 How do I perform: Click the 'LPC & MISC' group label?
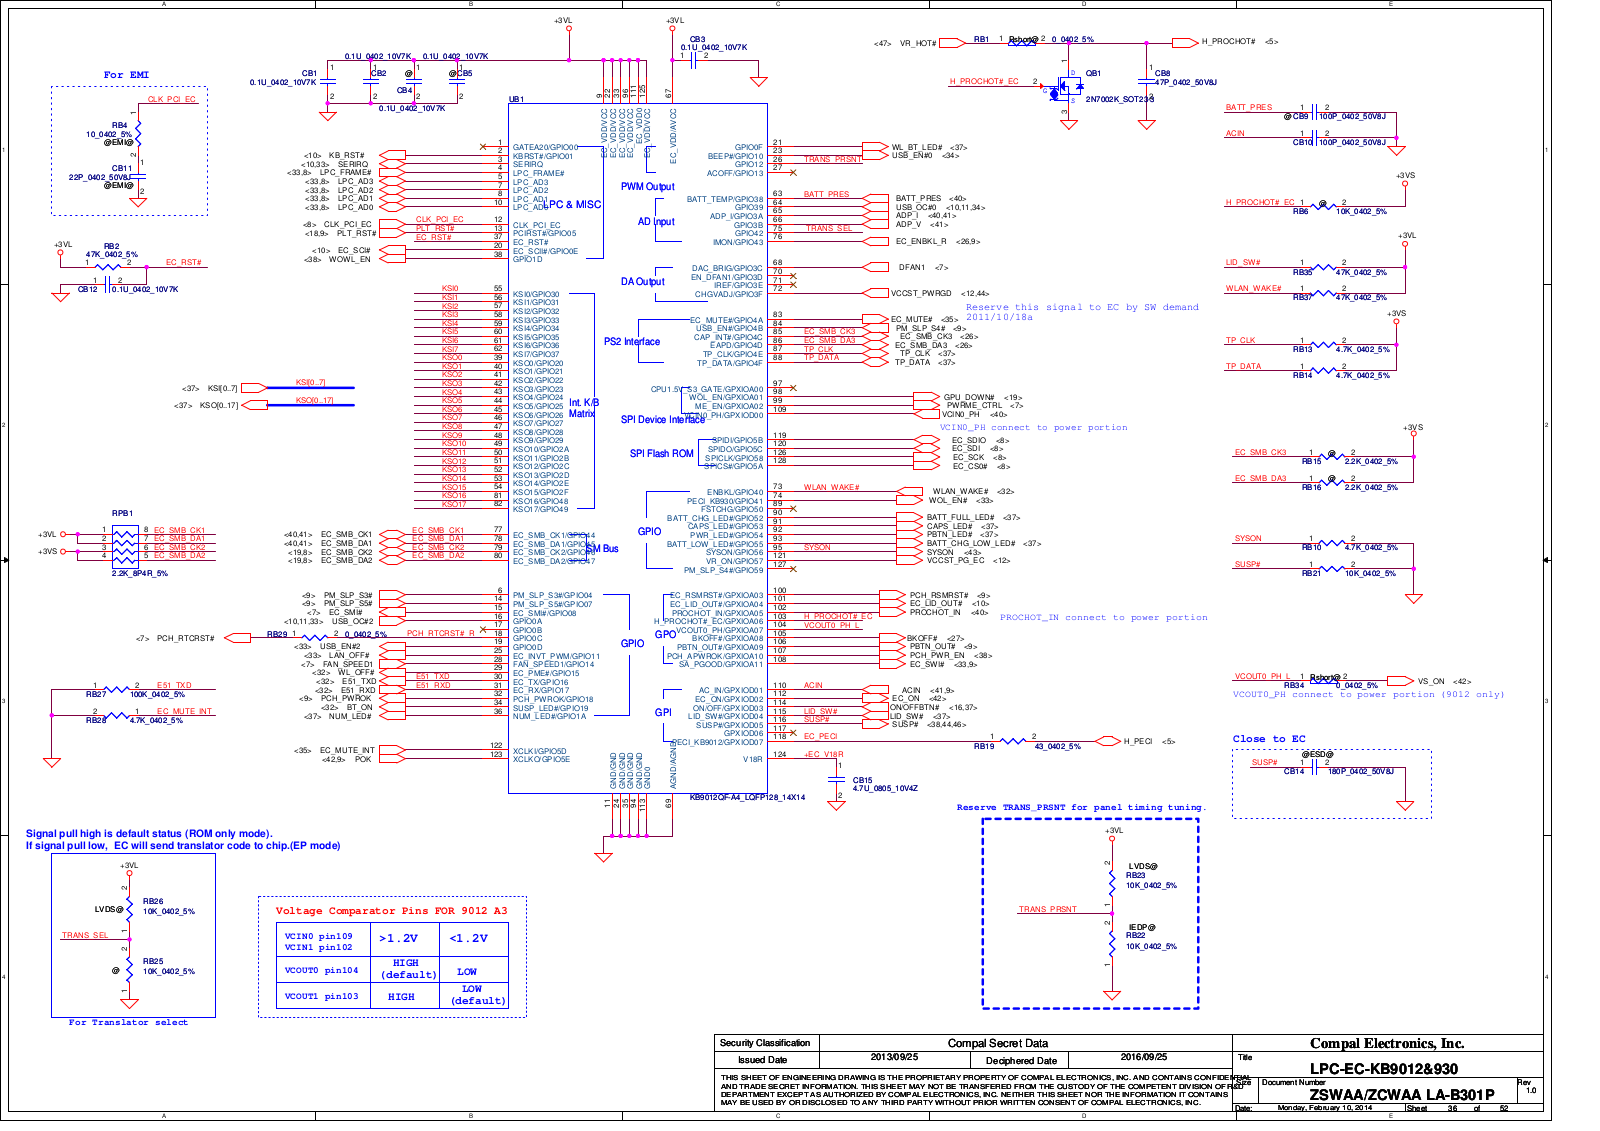point(572,205)
